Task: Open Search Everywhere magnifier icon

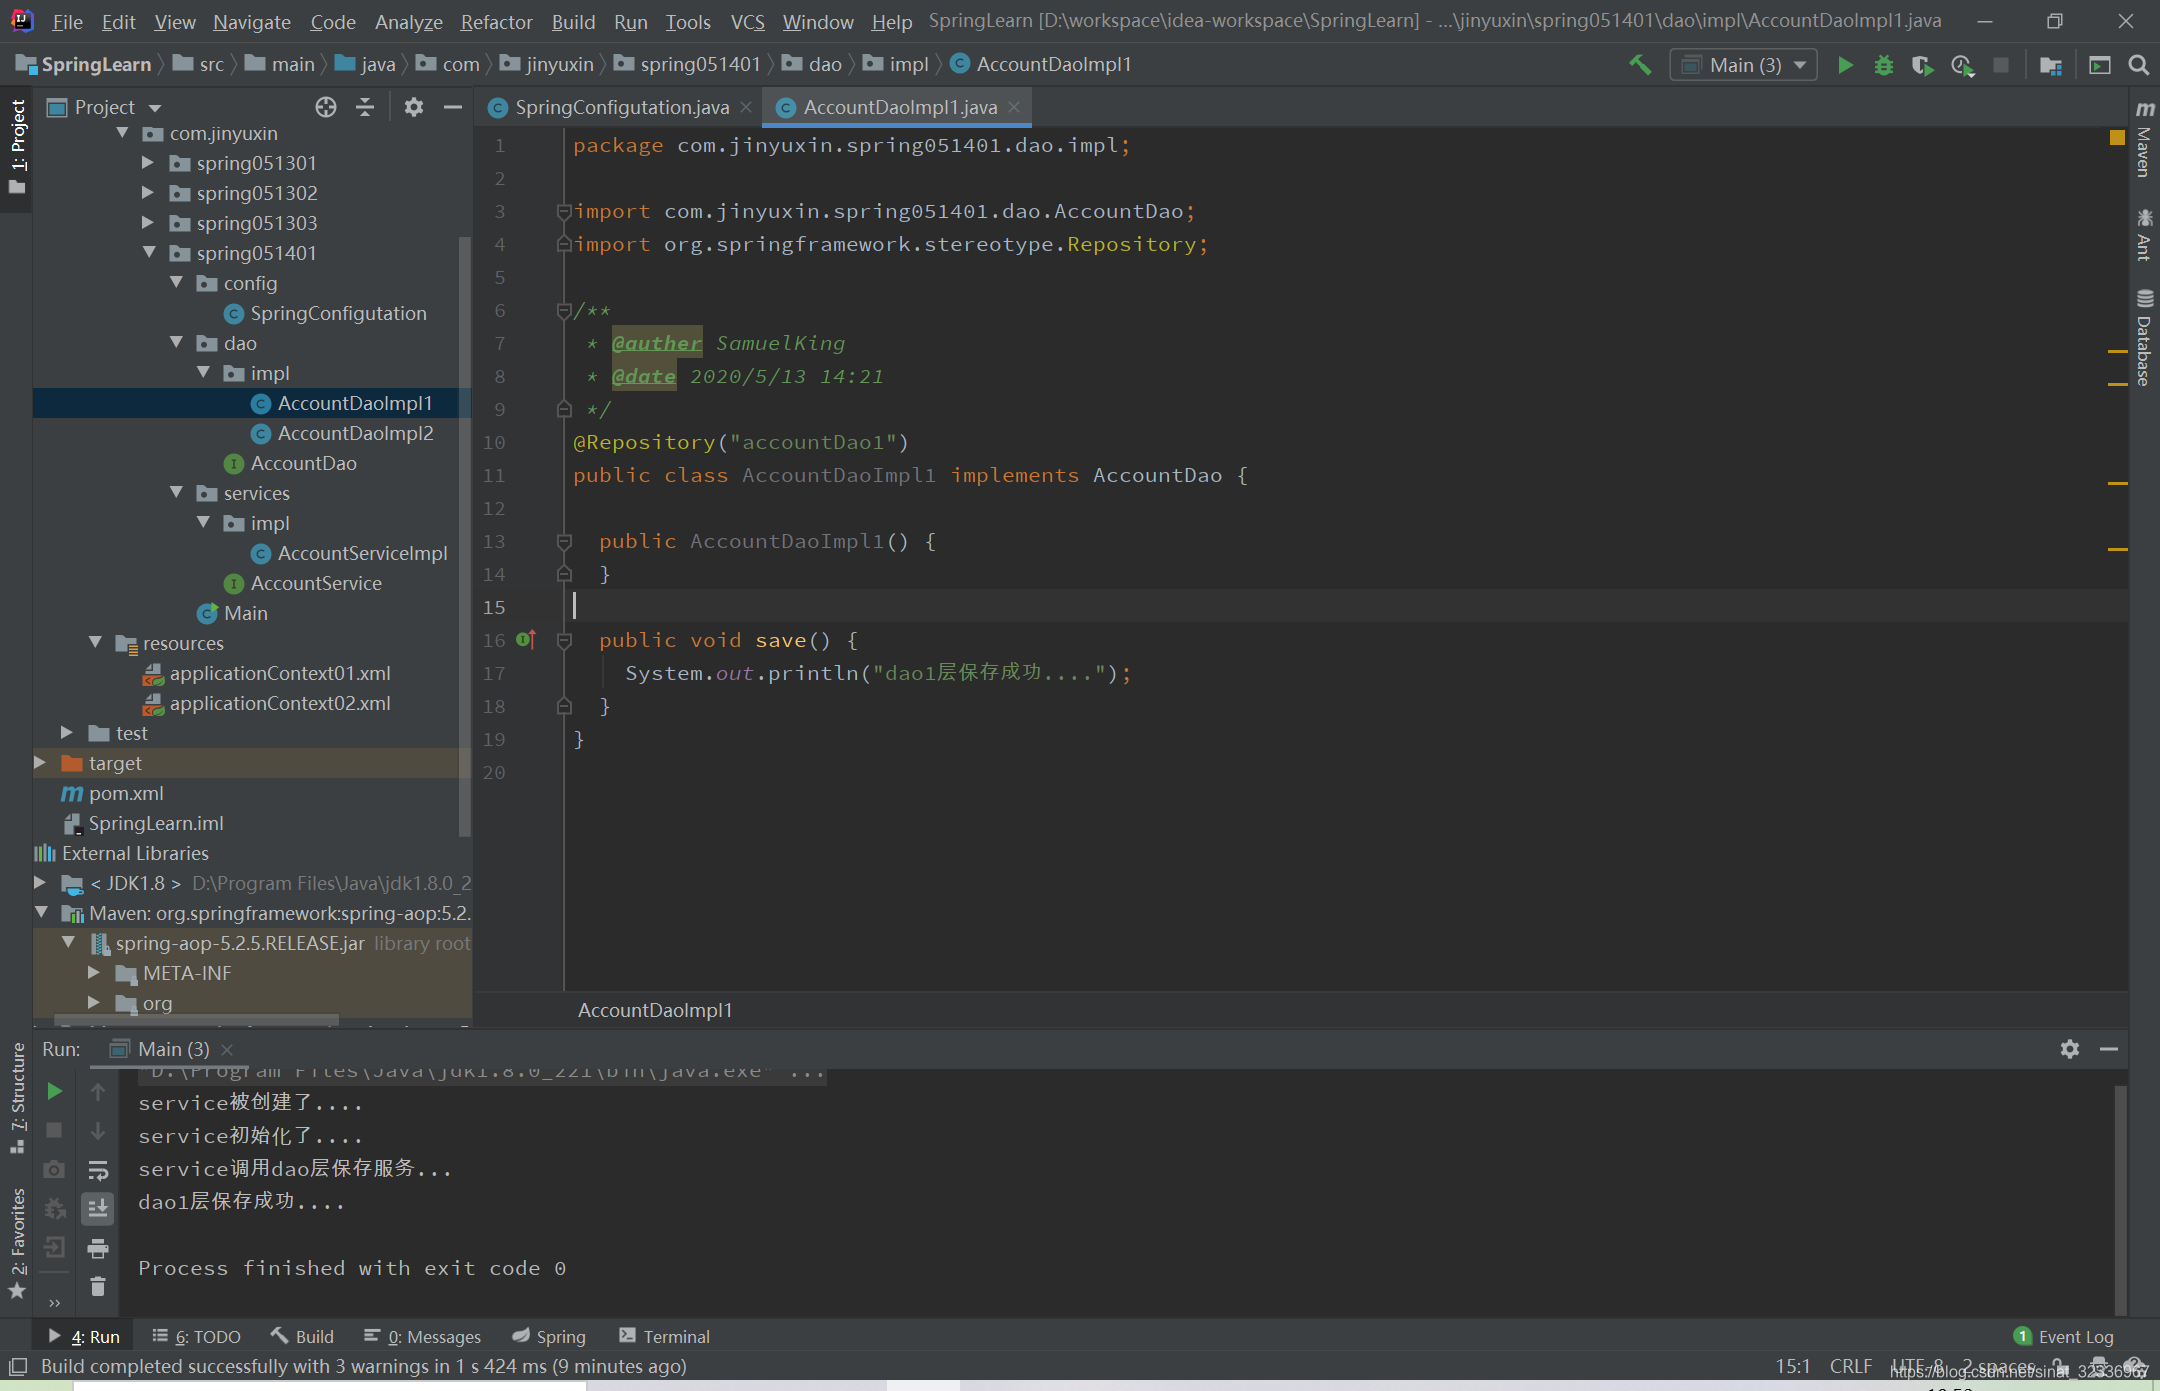Action: point(2139,65)
